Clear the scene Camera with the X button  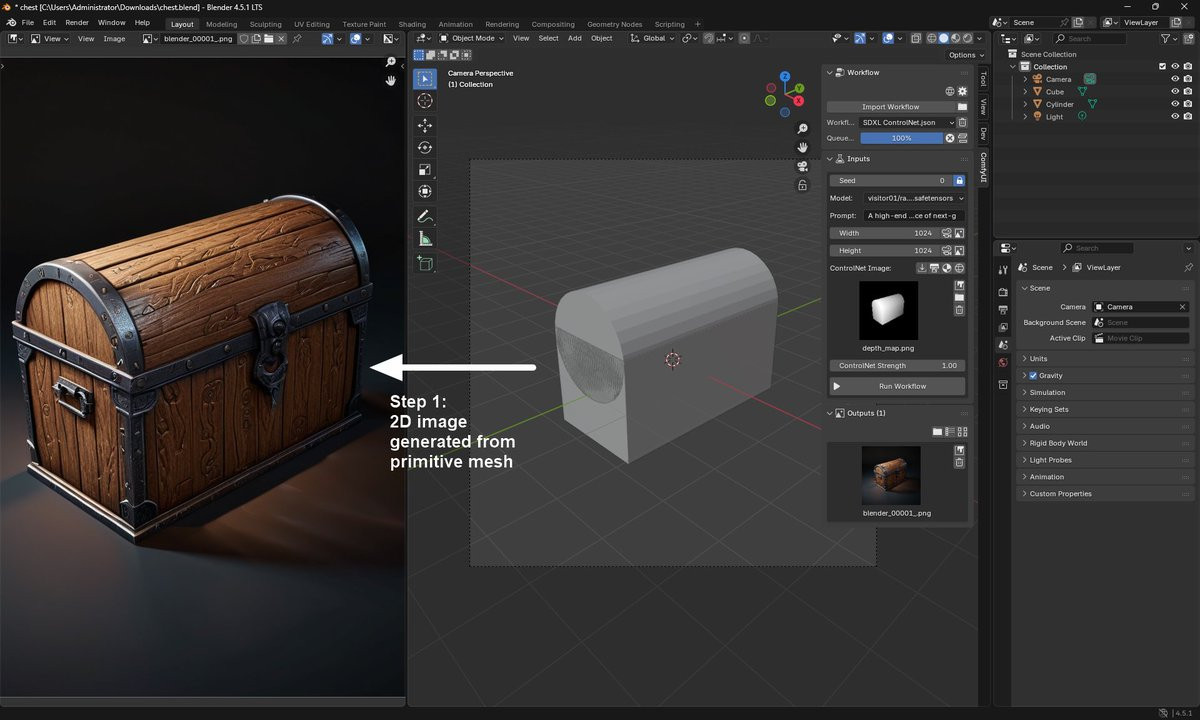[x=1183, y=307]
